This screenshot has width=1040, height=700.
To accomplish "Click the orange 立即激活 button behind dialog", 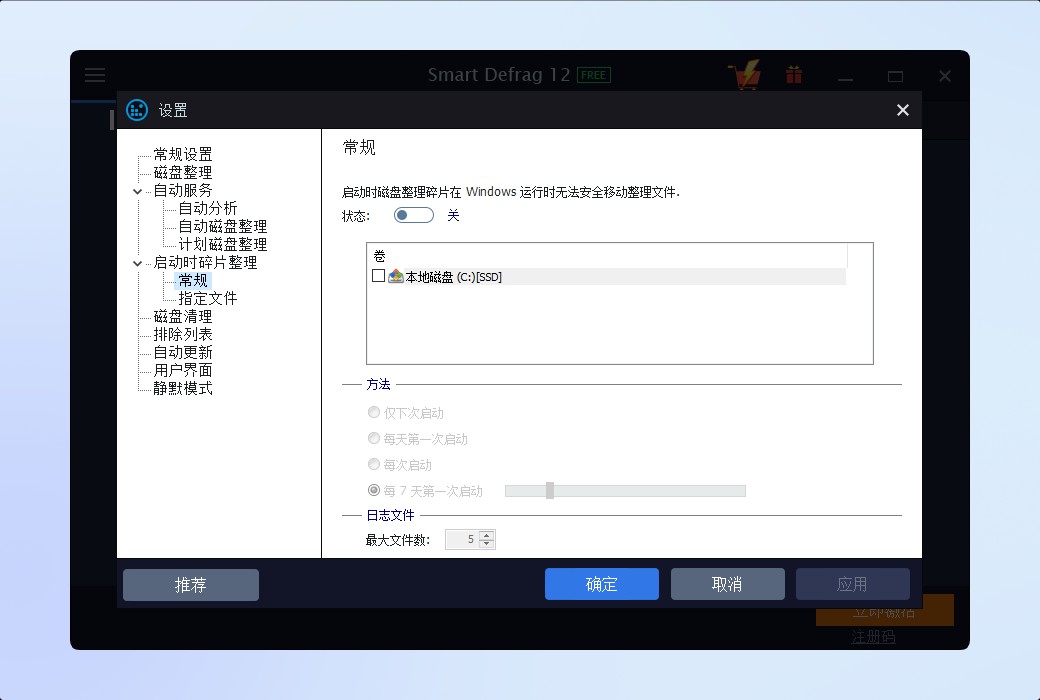I will tap(885, 612).
